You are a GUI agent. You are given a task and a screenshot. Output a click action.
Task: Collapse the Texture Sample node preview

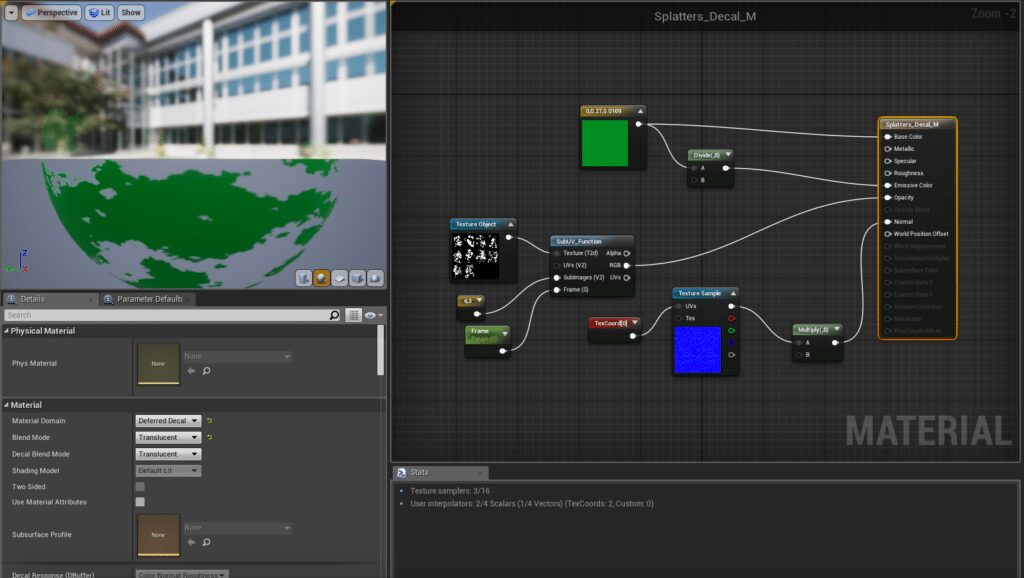click(x=733, y=293)
